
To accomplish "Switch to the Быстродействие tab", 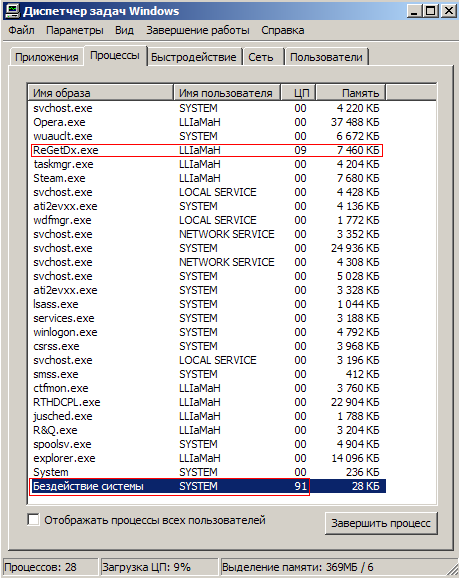I will 194,57.
